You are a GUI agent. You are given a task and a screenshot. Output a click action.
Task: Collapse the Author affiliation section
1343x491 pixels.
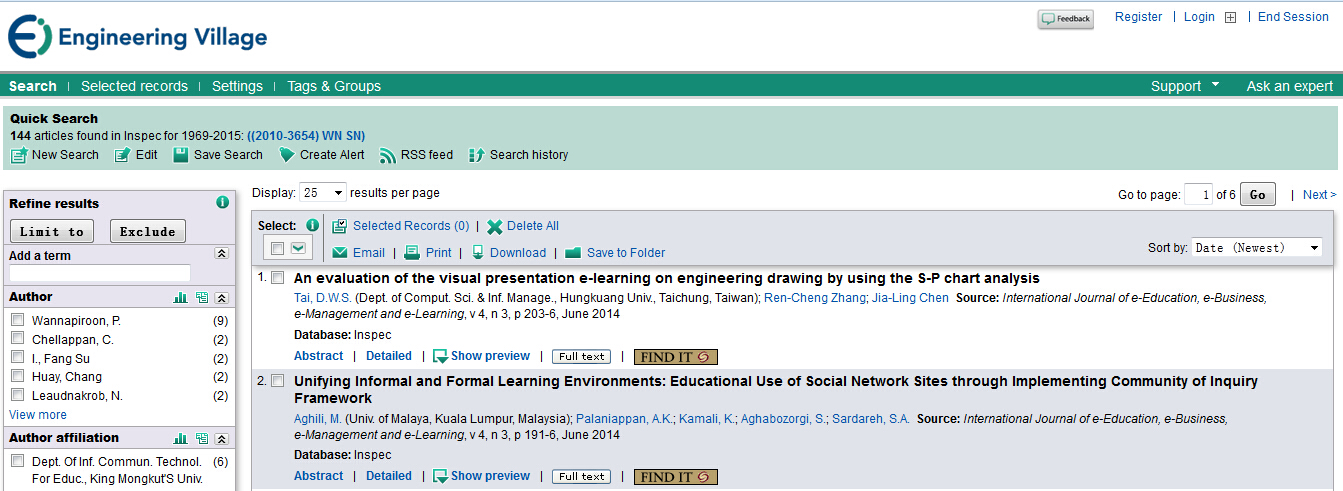[x=222, y=438]
